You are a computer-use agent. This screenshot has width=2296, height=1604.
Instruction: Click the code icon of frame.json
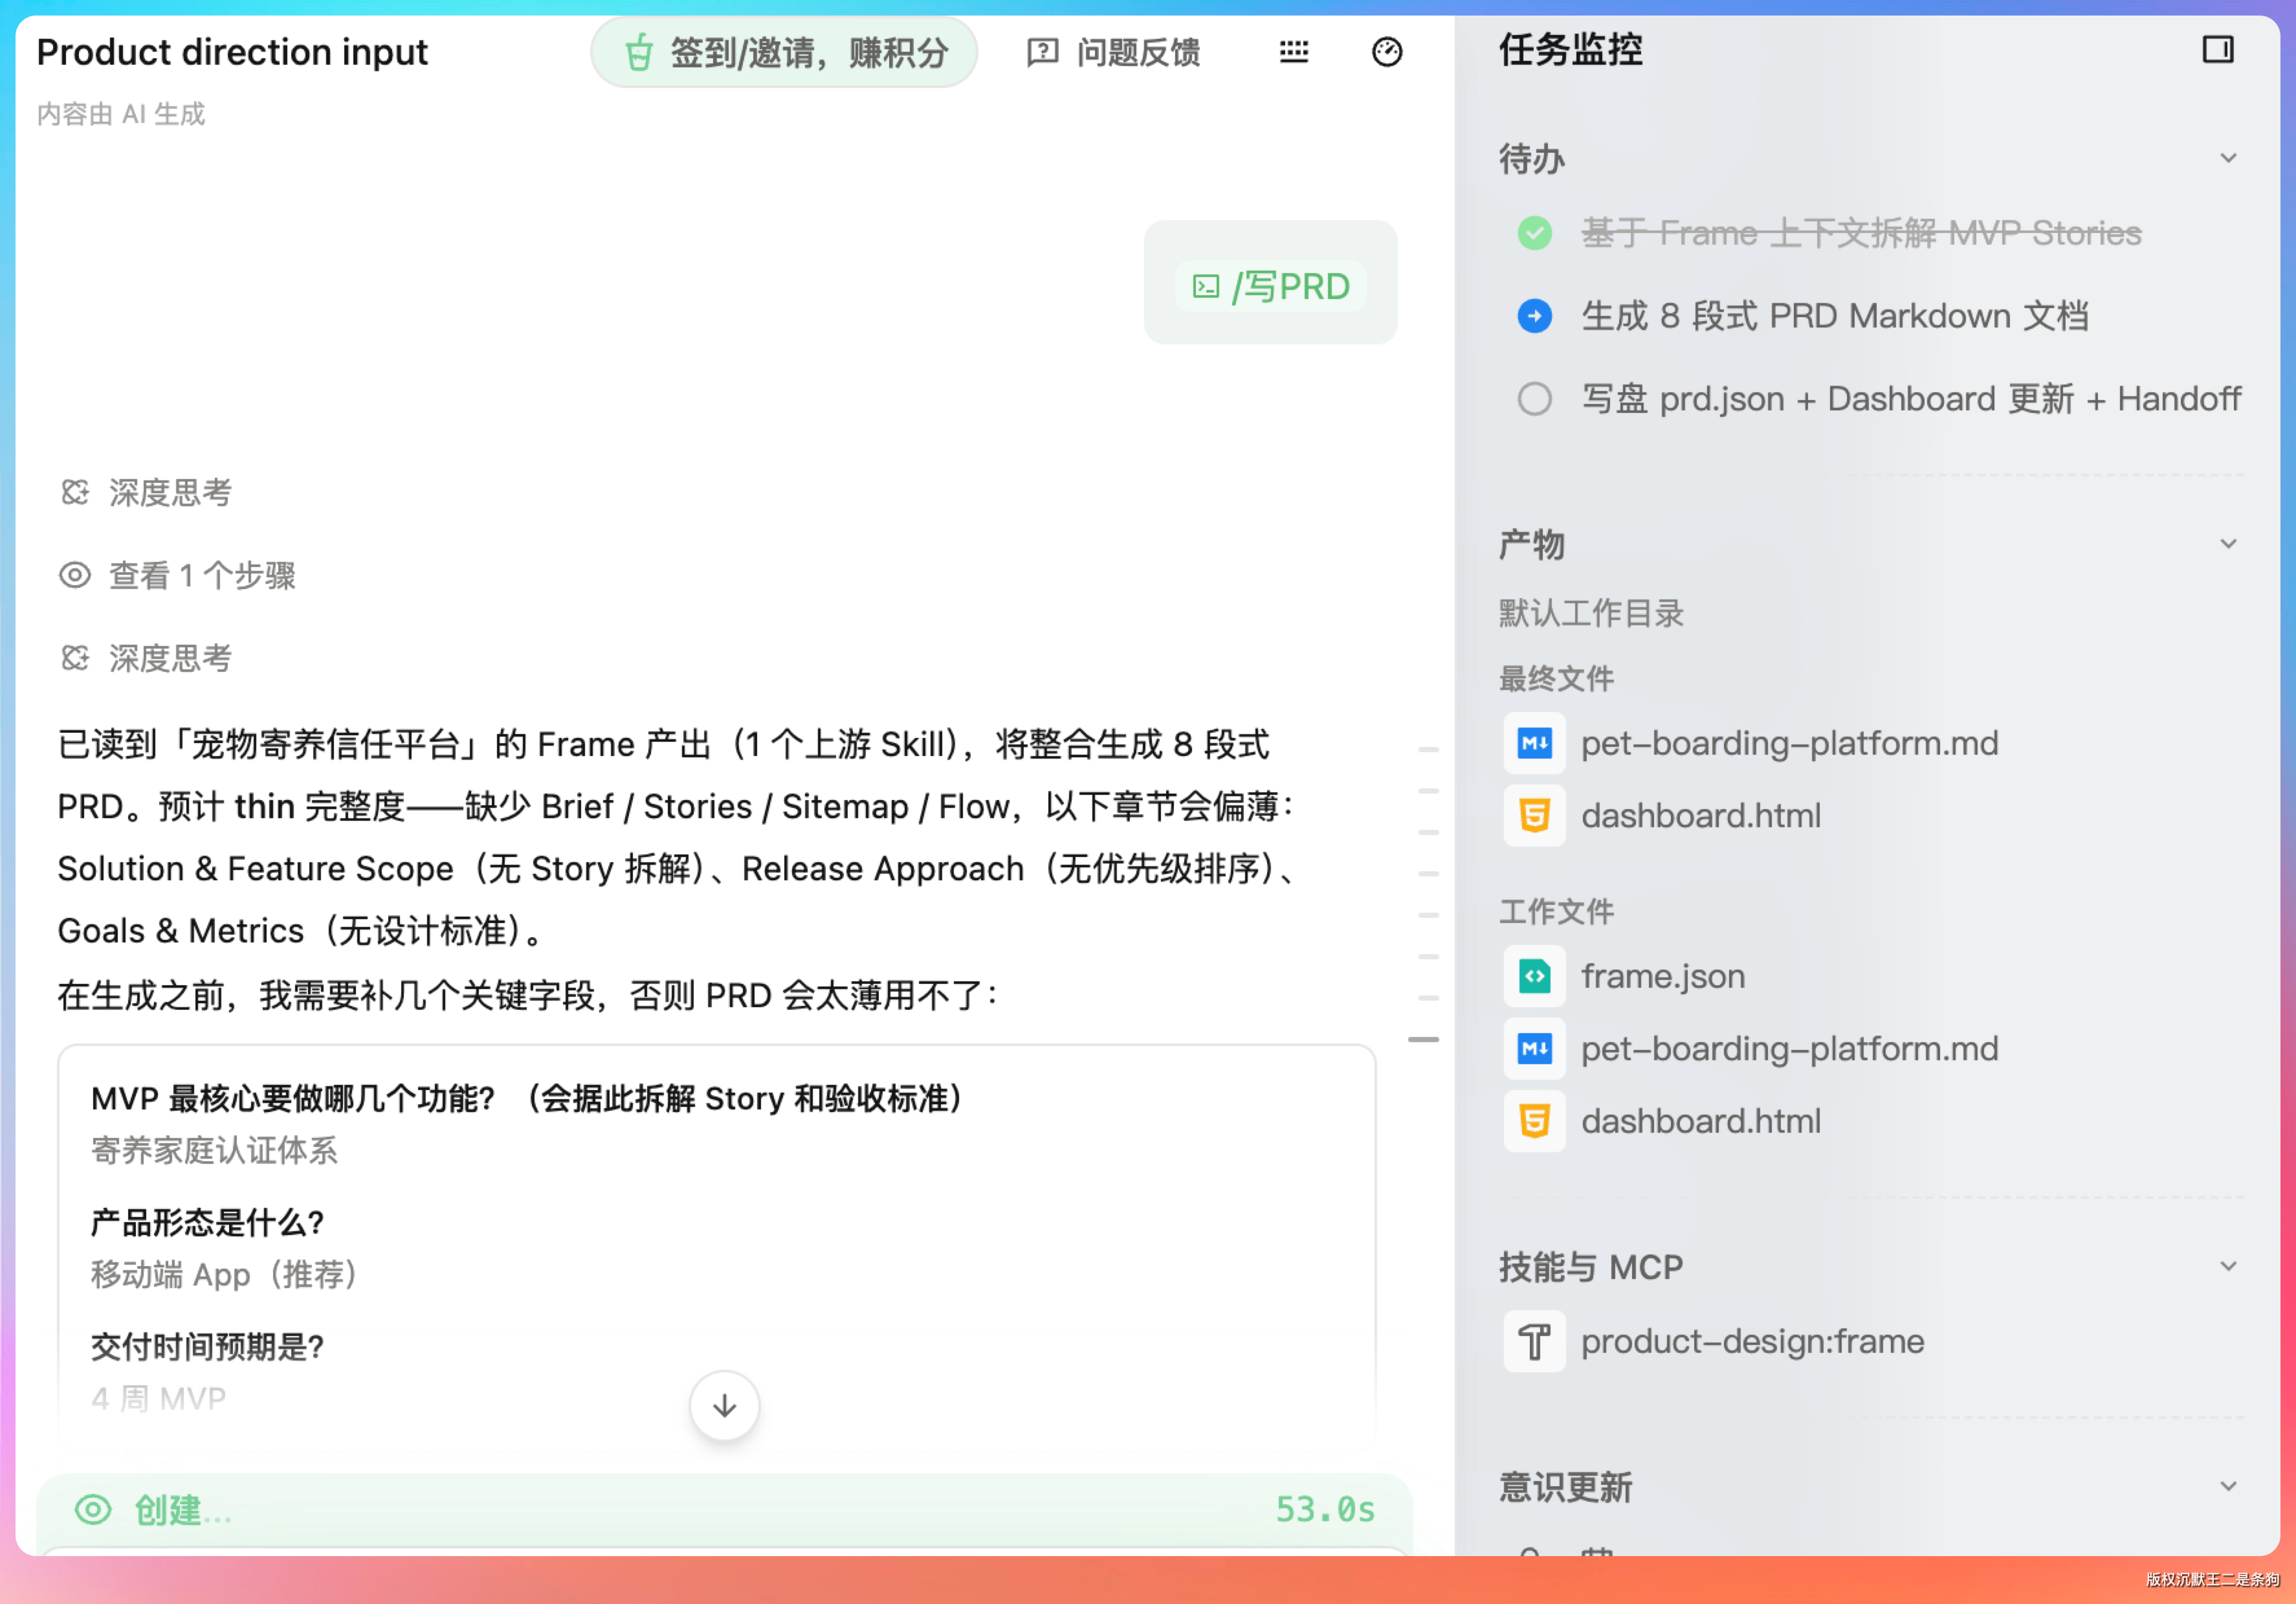tap(1534, 976)
